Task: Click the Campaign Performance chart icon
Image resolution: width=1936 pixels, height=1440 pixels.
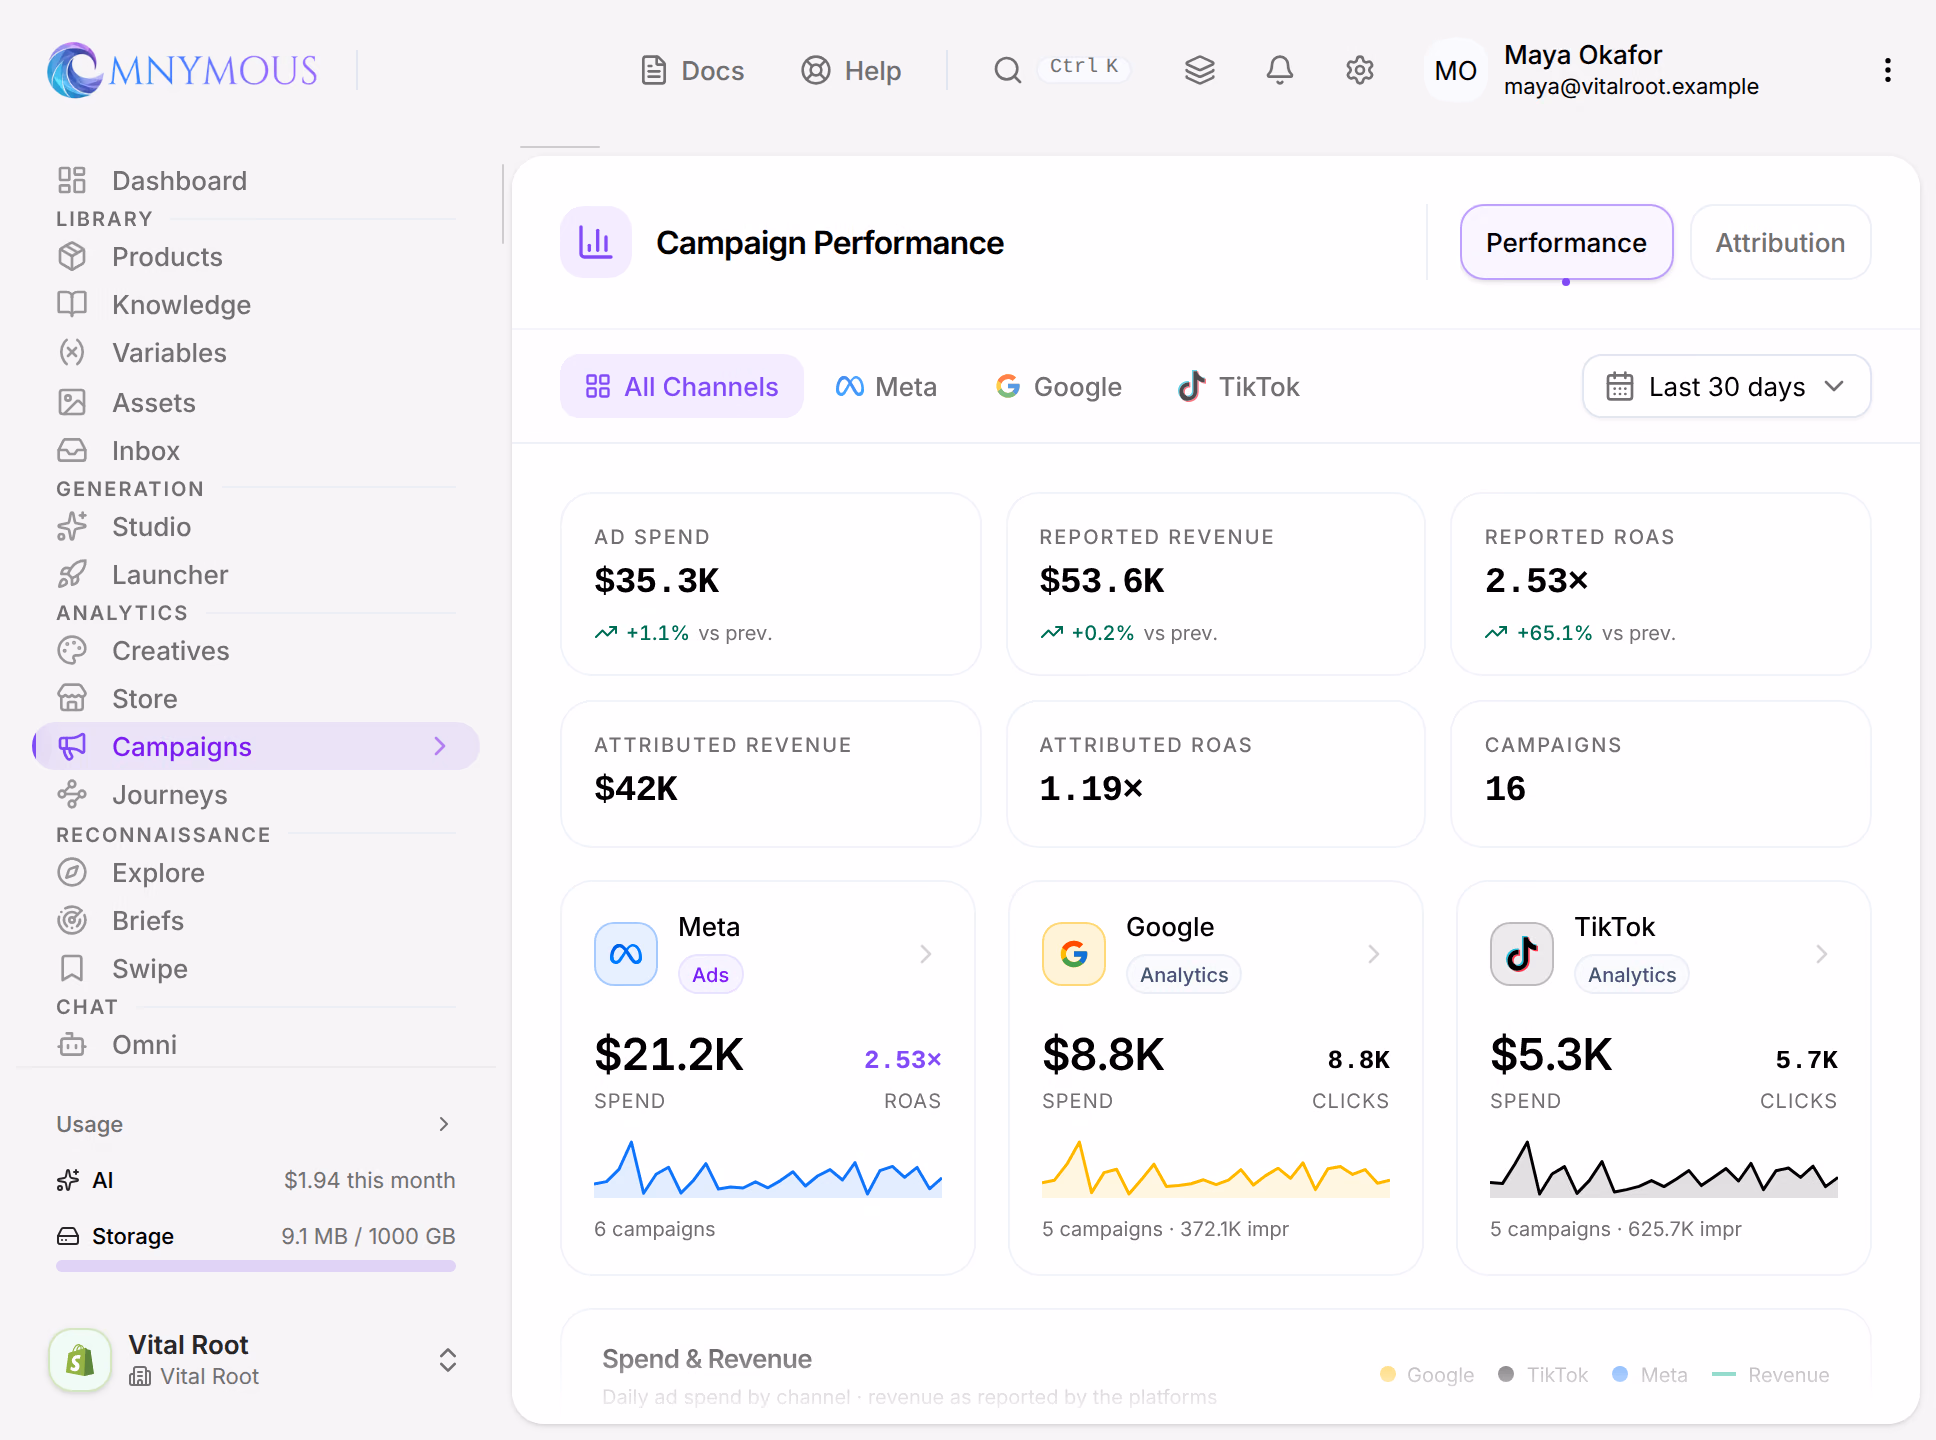Action: (x=596, y=242)
